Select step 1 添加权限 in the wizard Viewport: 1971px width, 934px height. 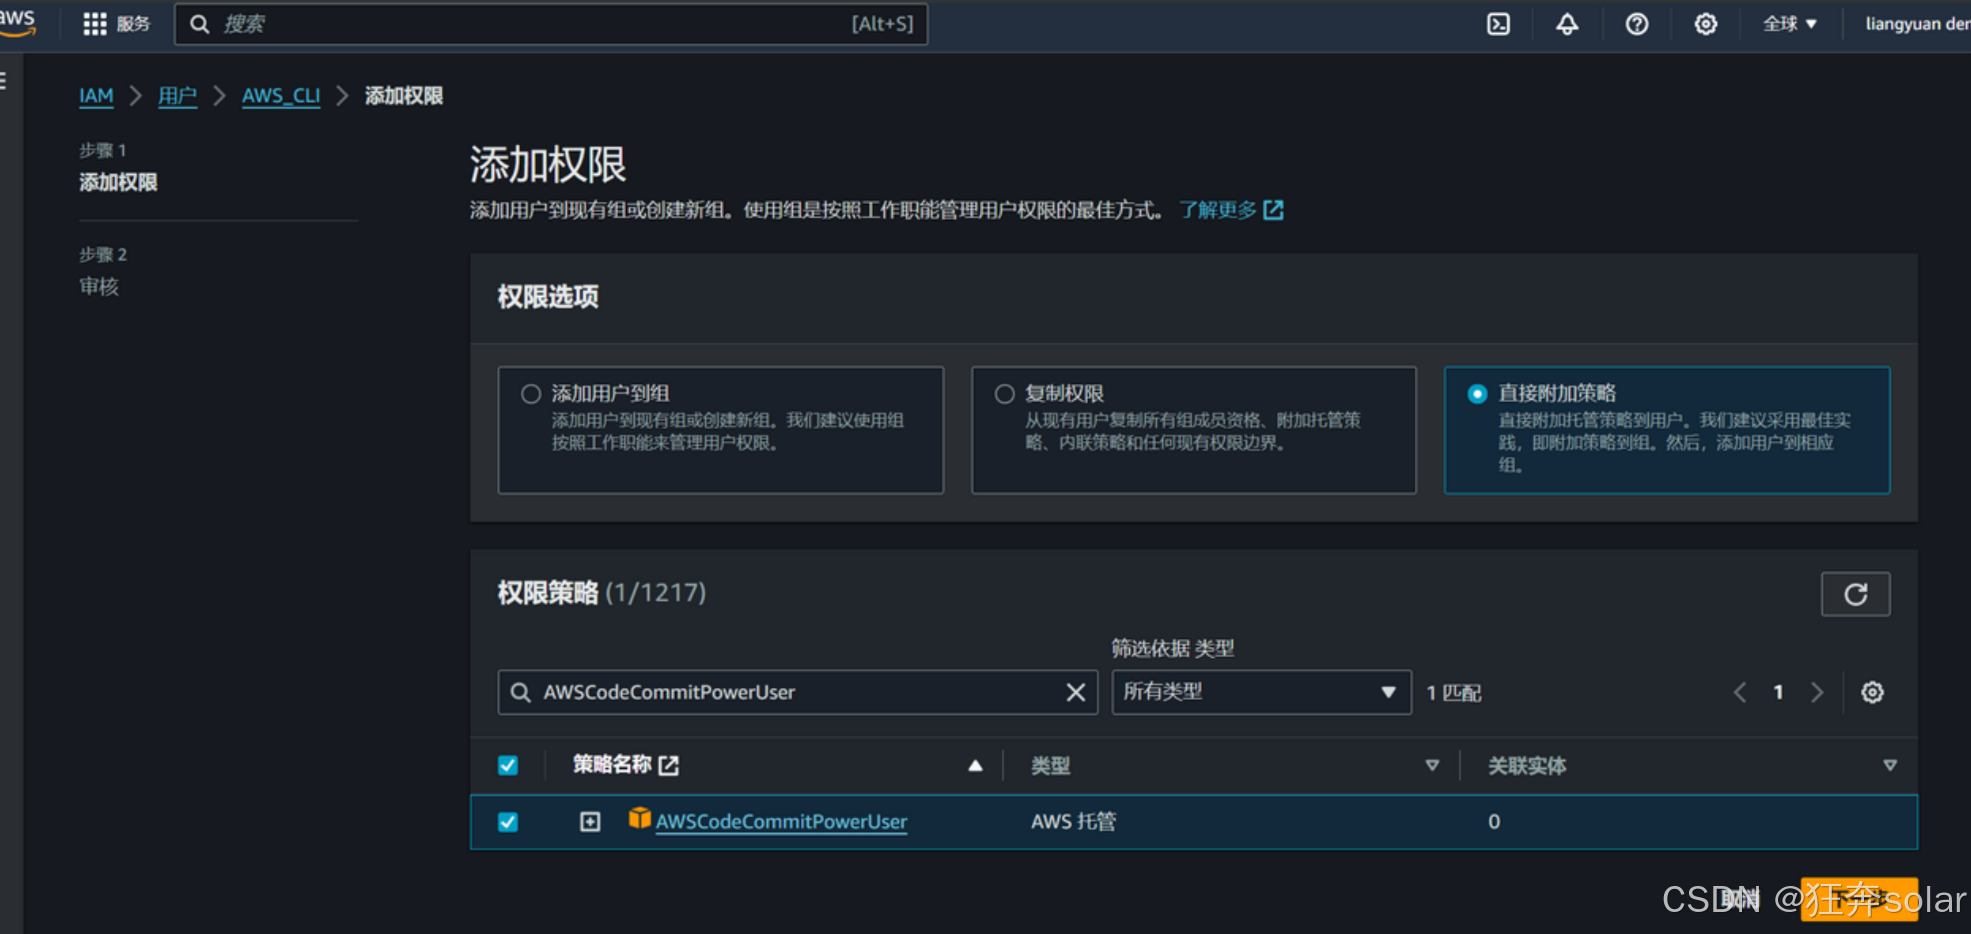coord(118,182)
